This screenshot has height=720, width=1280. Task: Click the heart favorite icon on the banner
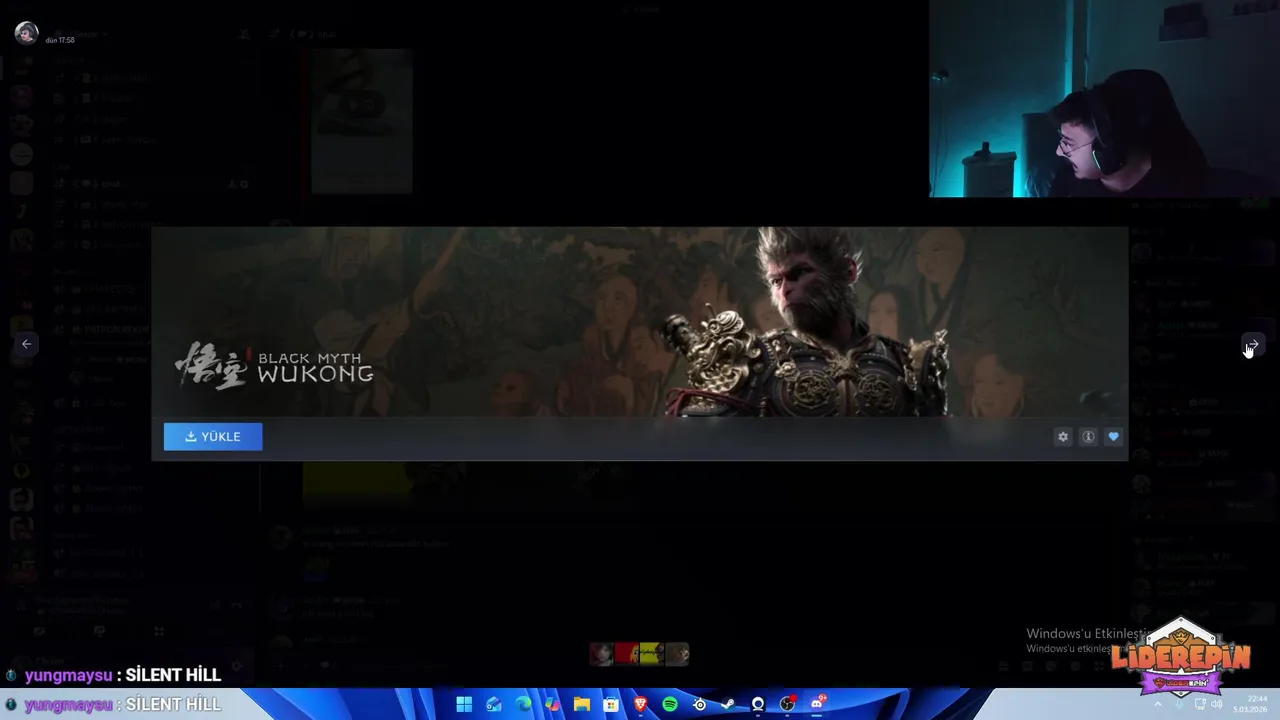[x=1113, y=437]
